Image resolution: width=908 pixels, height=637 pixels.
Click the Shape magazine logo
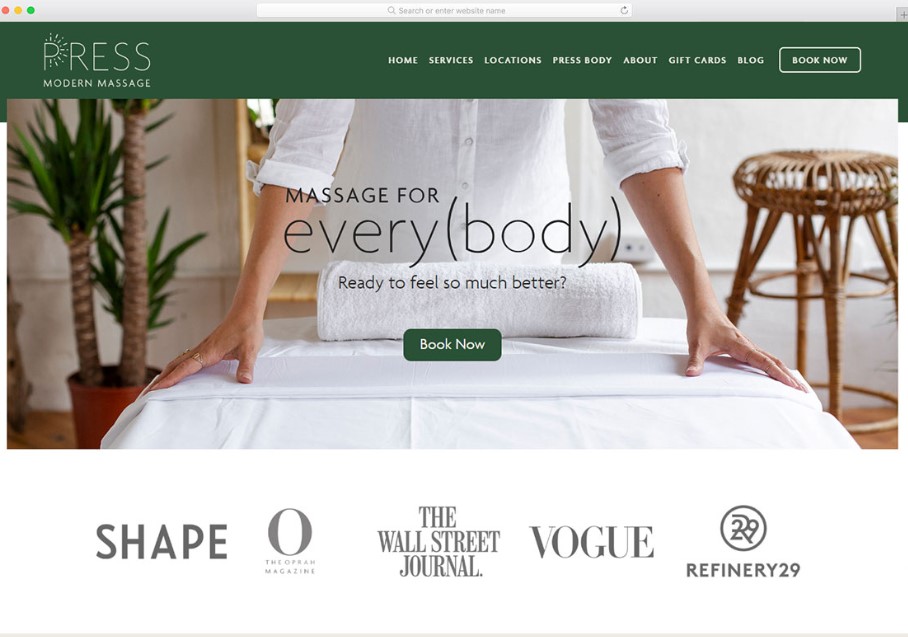[162, 542]
